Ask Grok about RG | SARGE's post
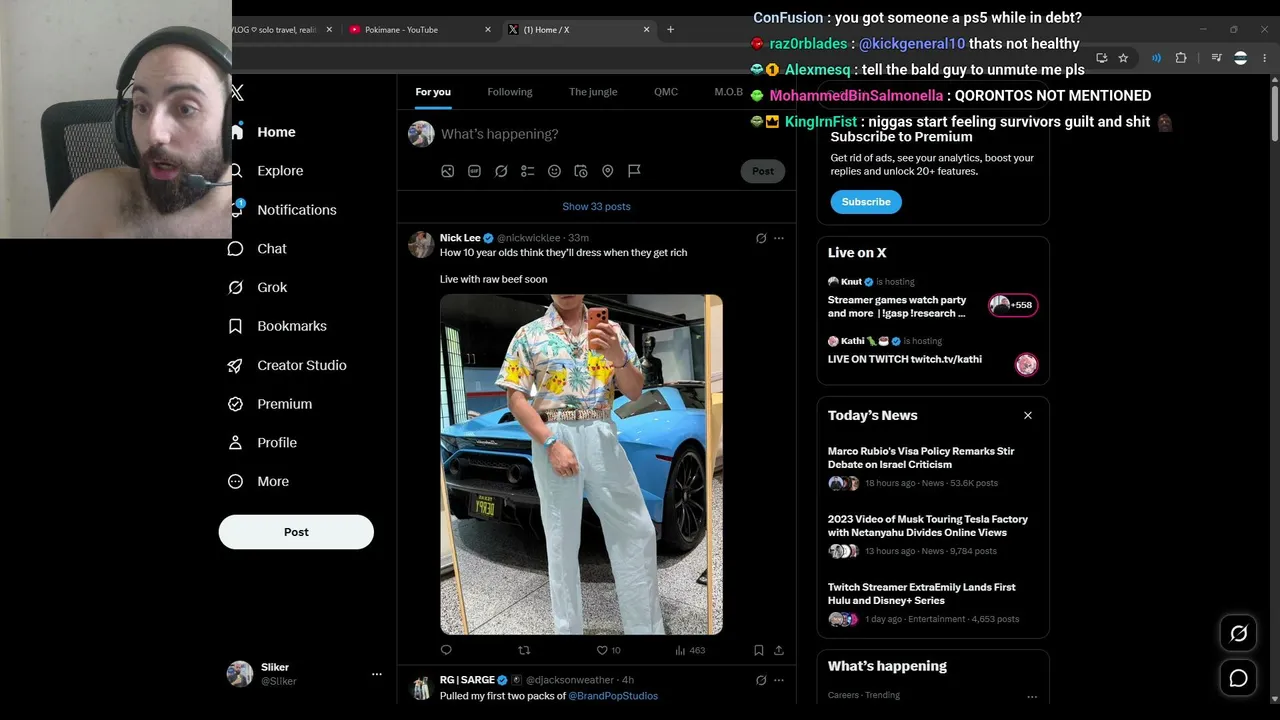 tap(761, 680)
